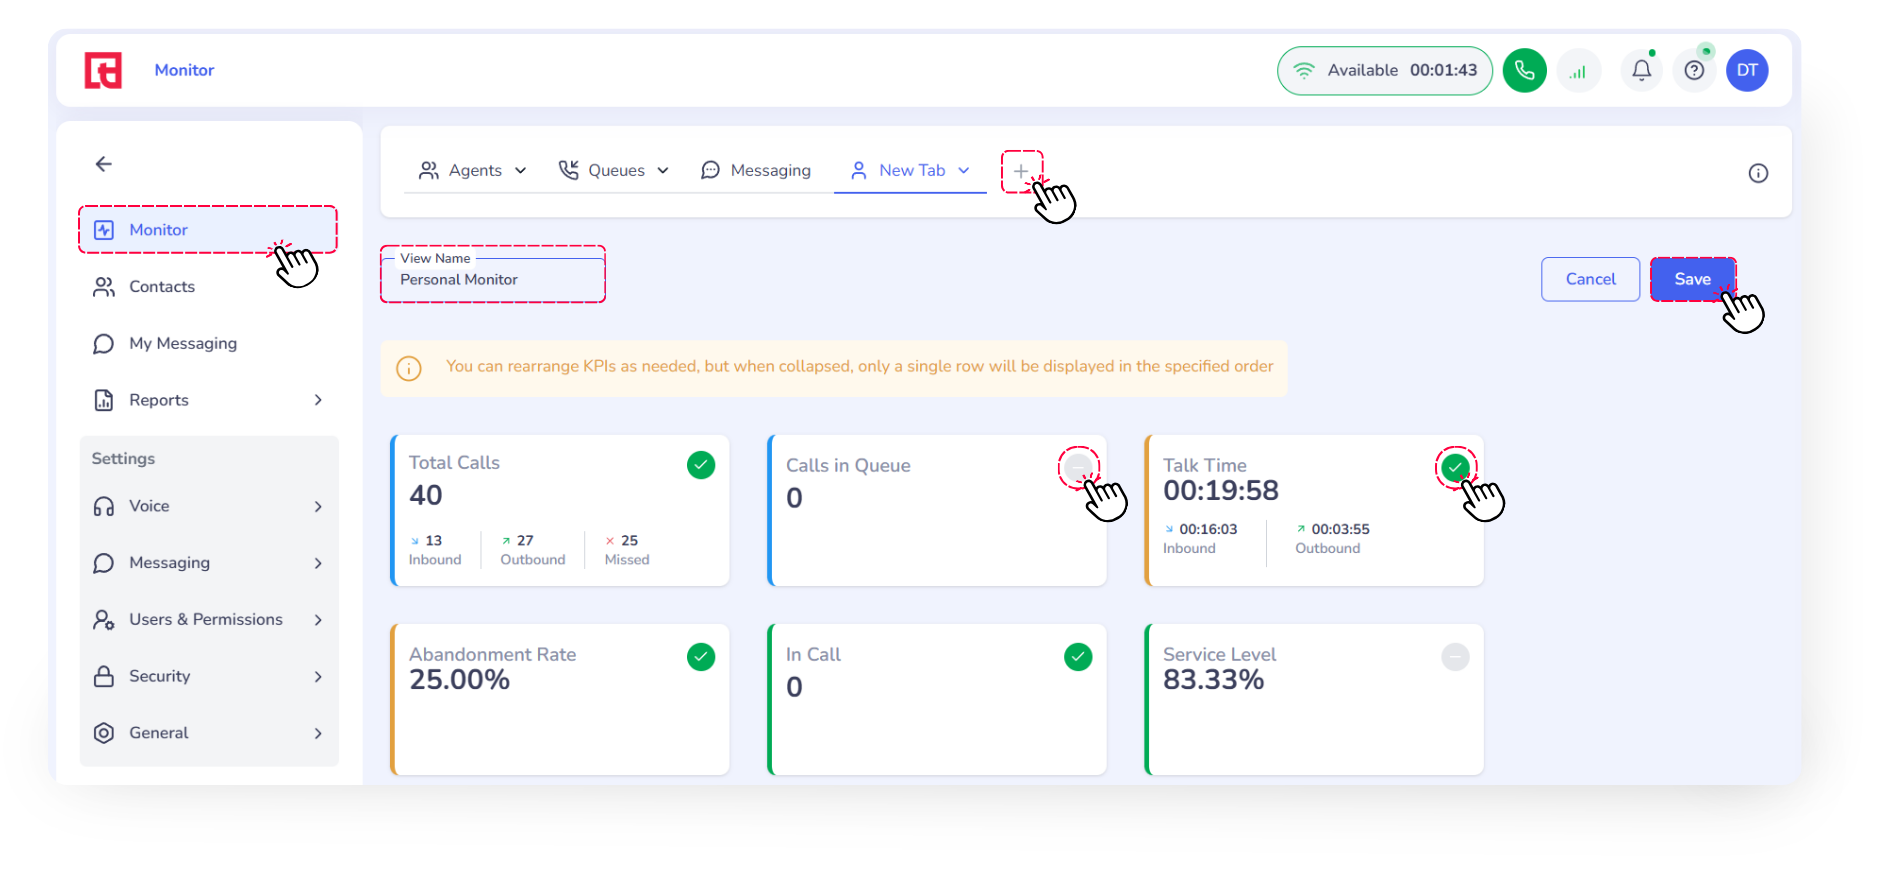The height and width of the screenshot is (879, 1885).
Task: Open Contacts in the sidebar
Action: [162, 287]
